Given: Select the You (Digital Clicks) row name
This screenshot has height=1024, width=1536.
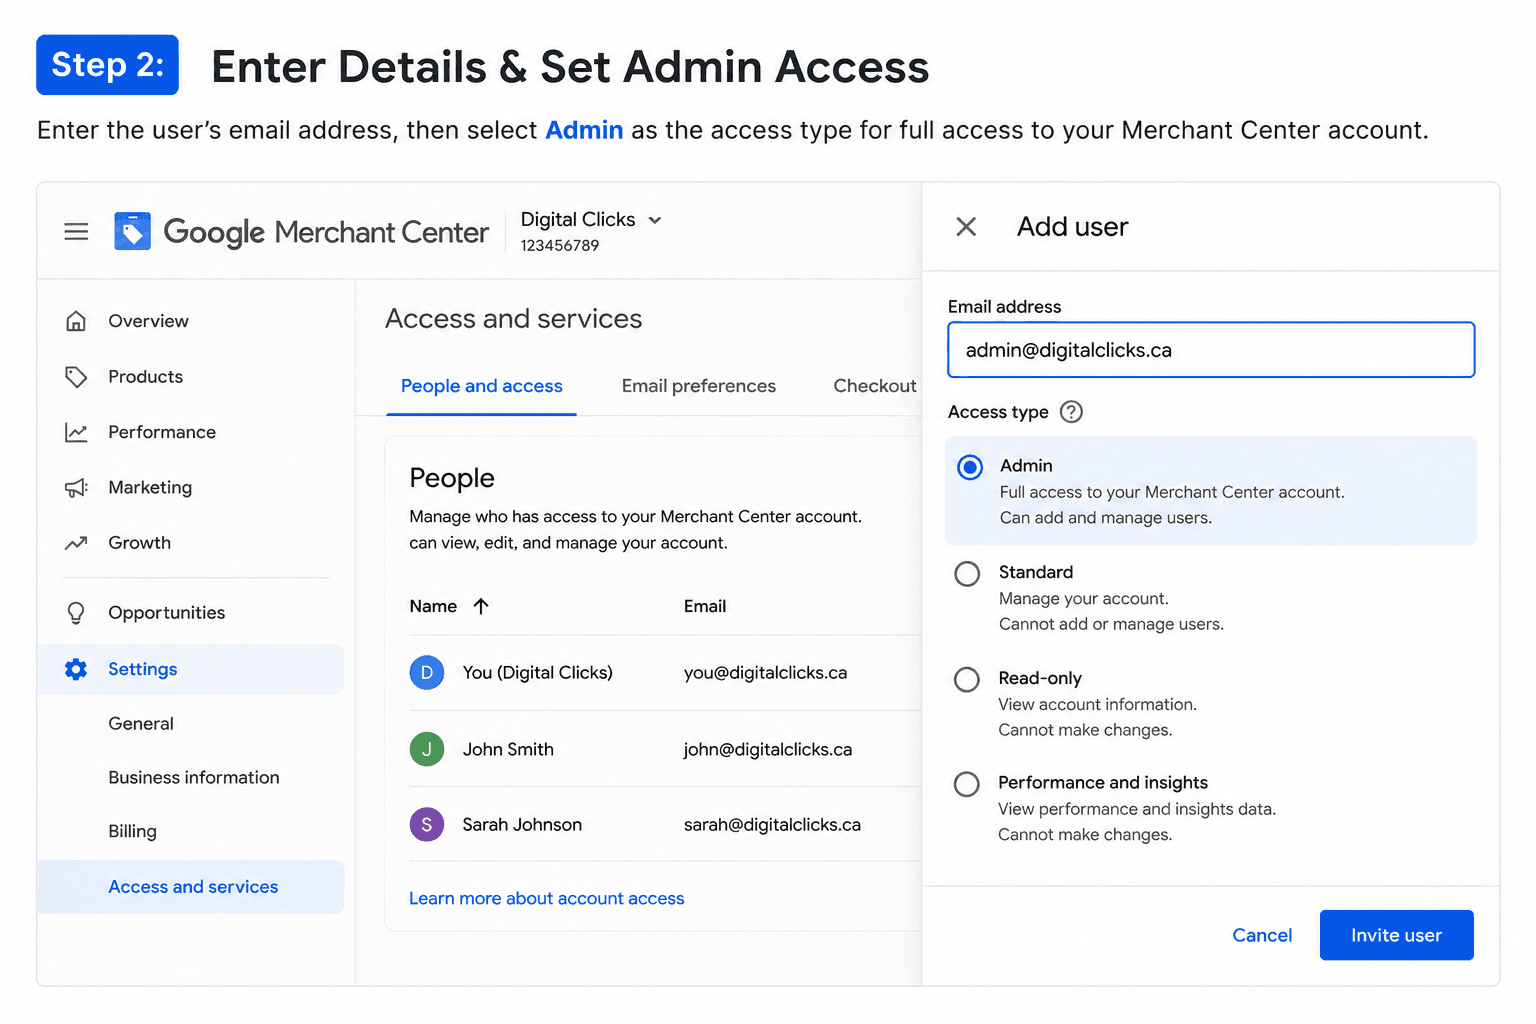Looking at the screenshot, I should coord(537,673).
